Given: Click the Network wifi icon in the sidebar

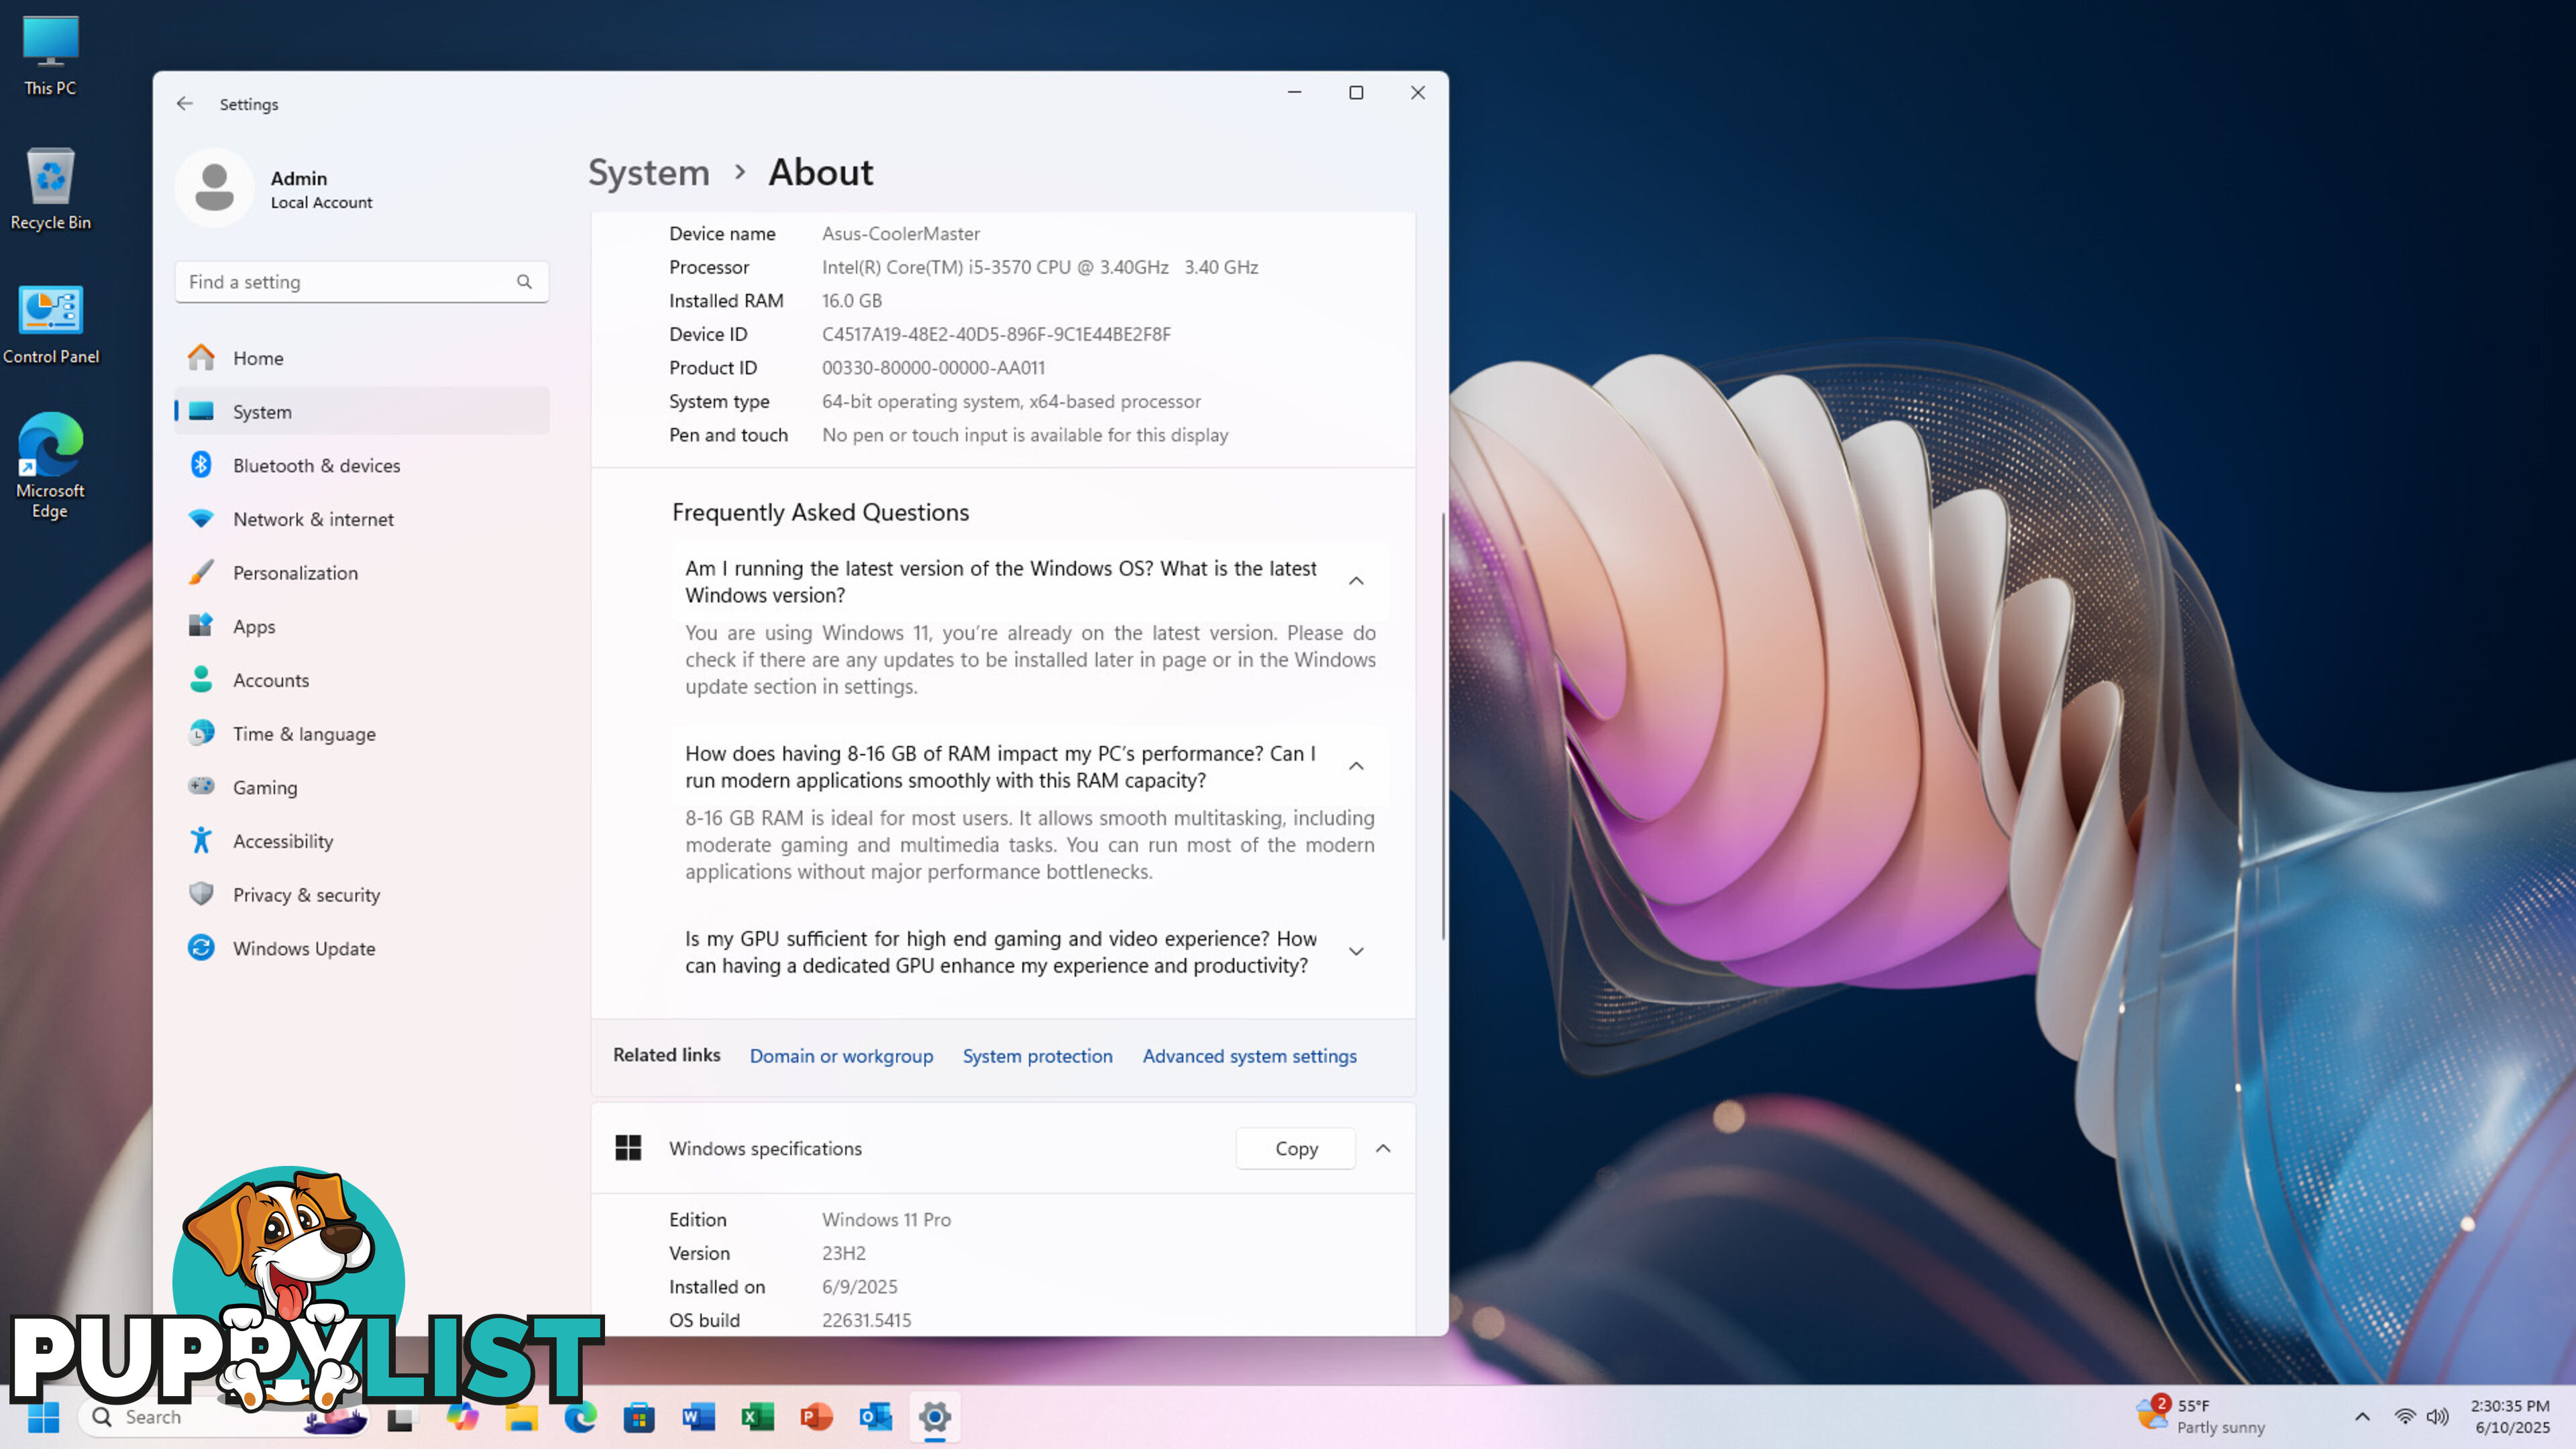Looking at the screenshot, I should 201,519.
